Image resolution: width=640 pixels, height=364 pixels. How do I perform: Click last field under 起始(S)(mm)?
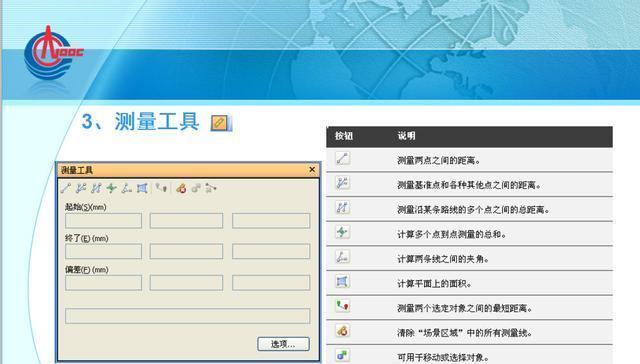click(271, 221)
